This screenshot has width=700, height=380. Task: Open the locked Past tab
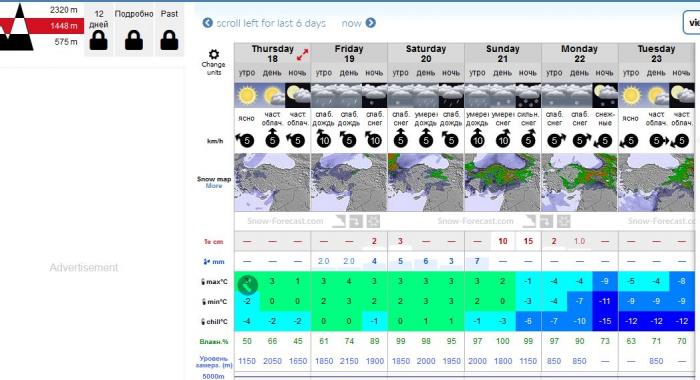[x=169, y=31]
